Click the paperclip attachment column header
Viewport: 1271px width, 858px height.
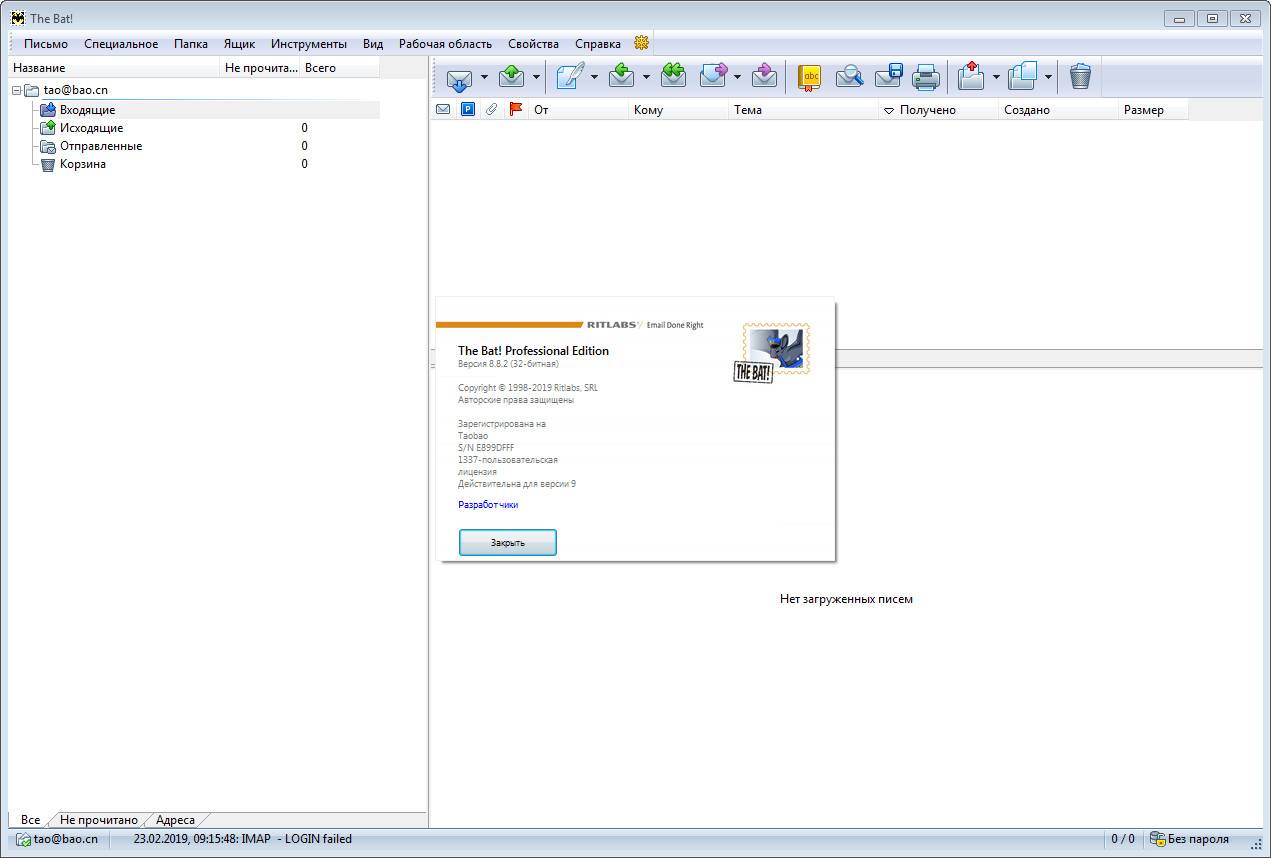pos(491,110)
